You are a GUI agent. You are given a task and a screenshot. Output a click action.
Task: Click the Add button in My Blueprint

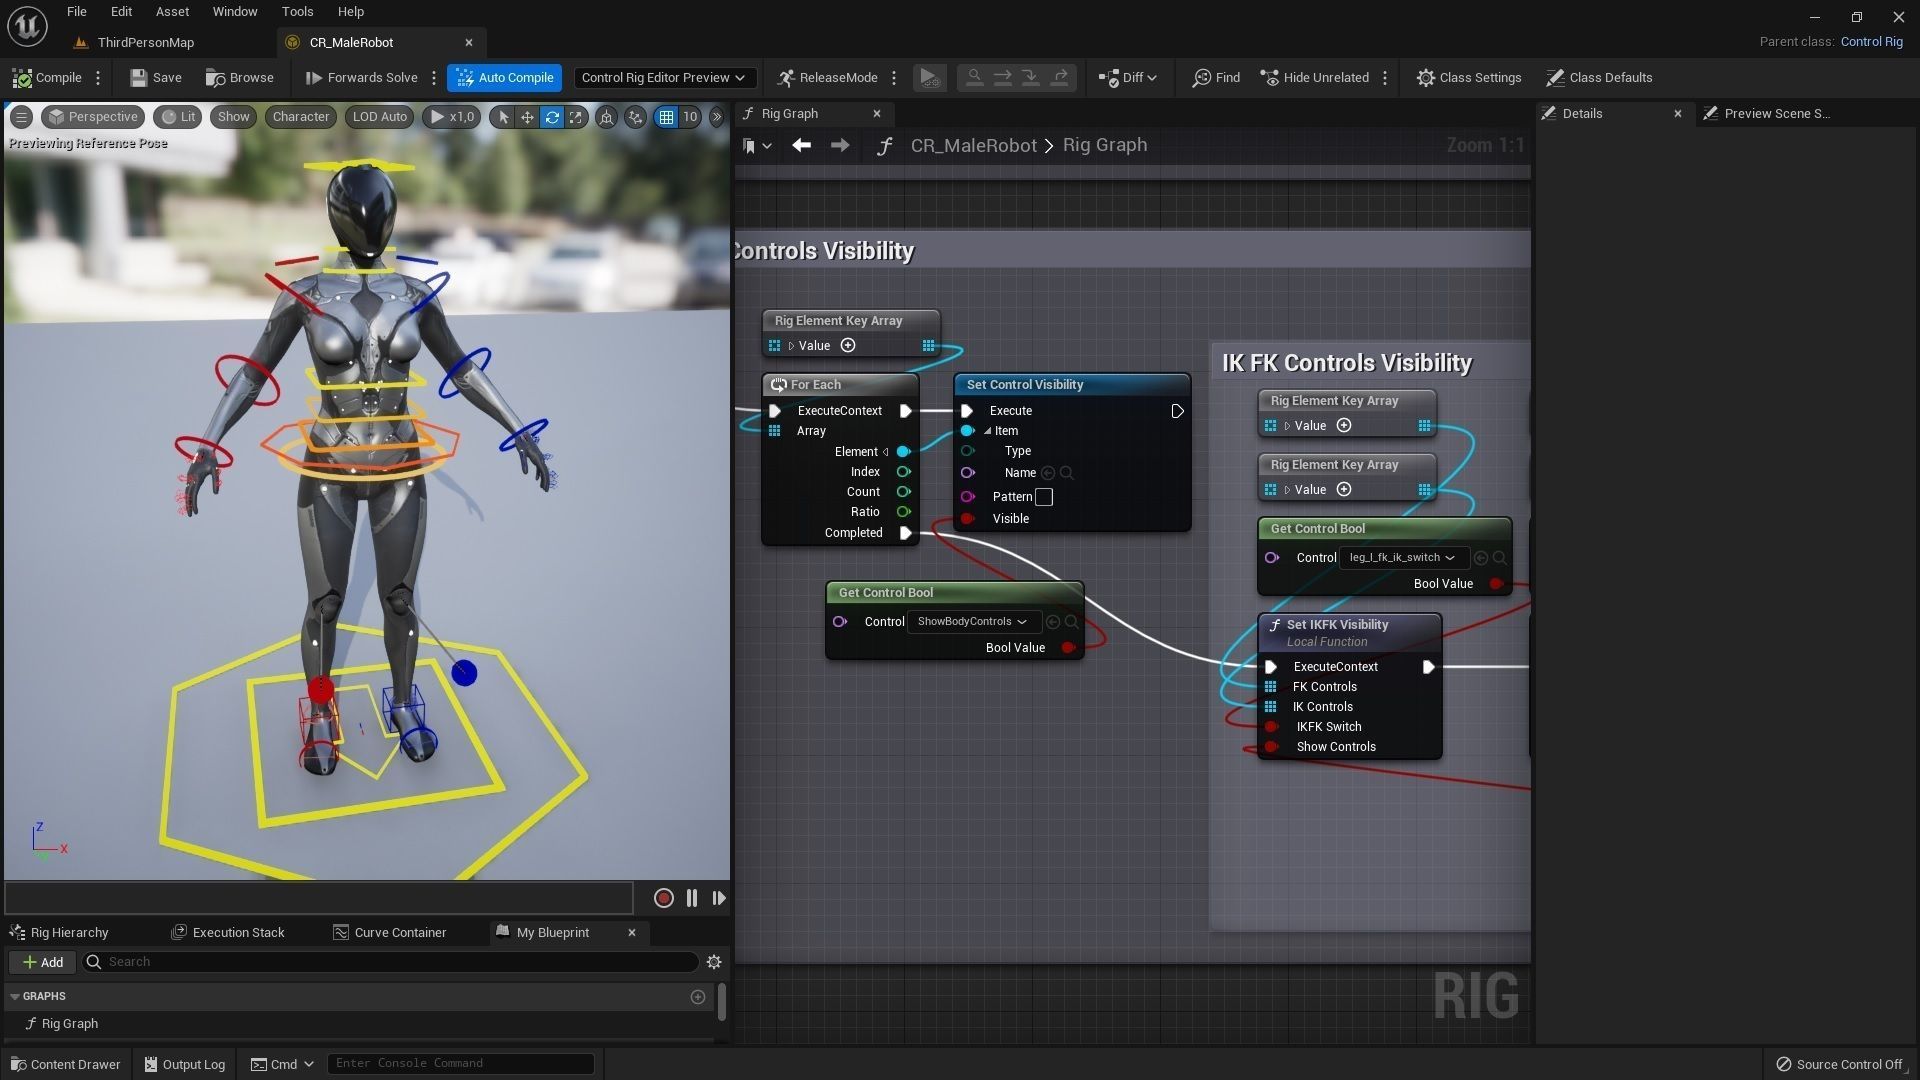43,962
